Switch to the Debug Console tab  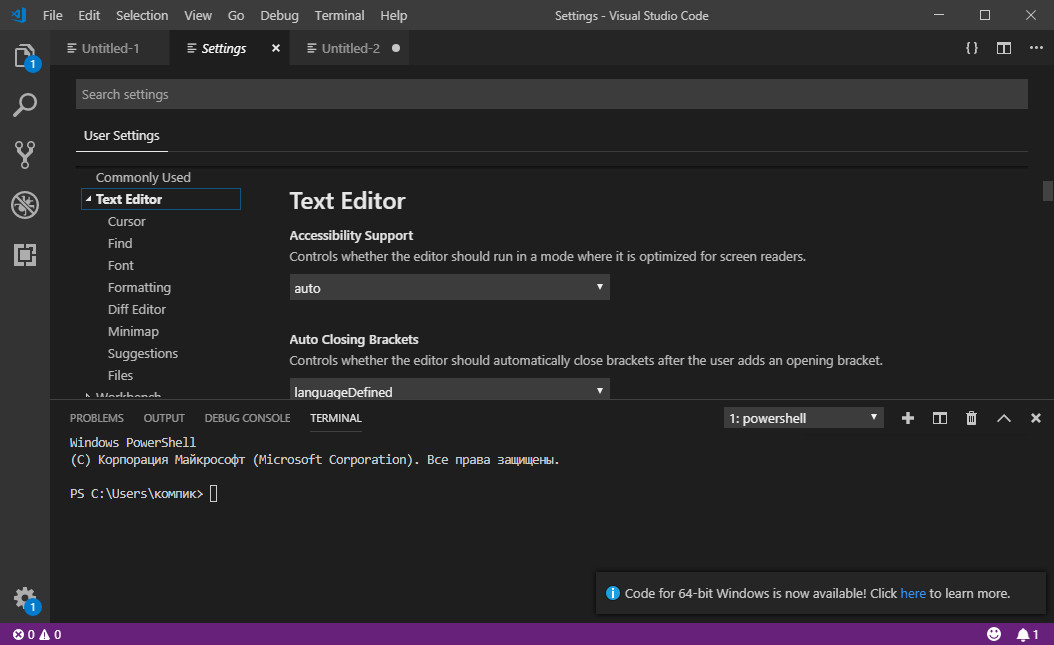247,418
